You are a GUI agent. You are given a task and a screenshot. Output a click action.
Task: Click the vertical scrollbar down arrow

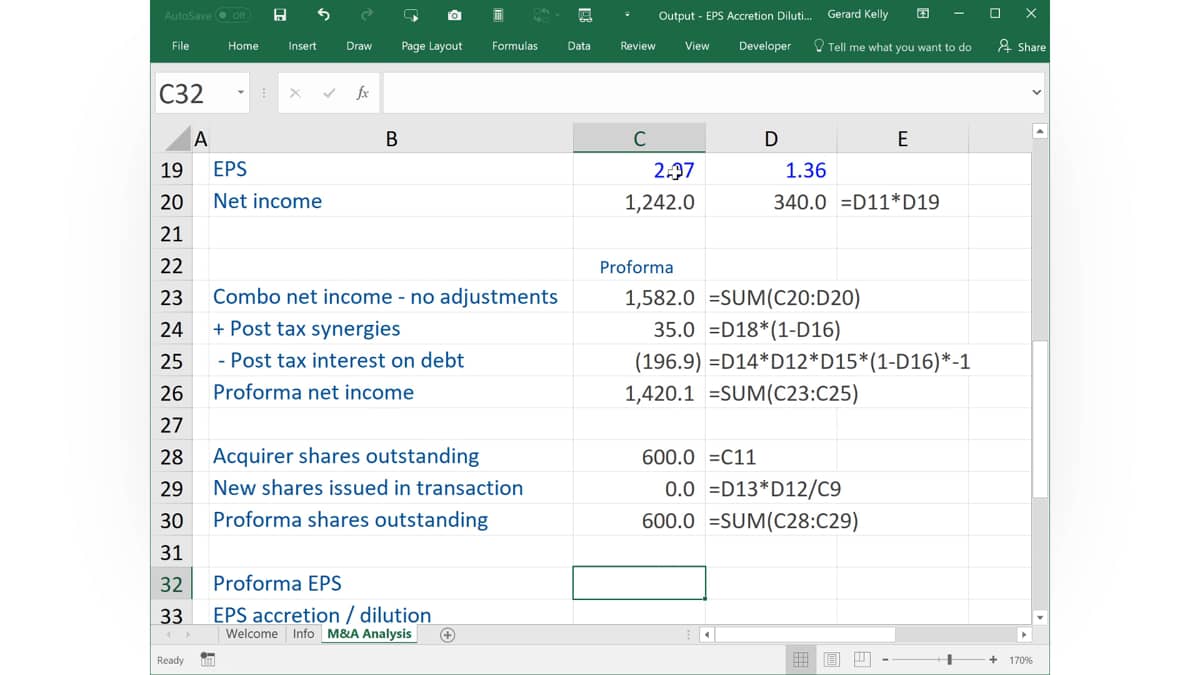click(x=1039, y=618)
